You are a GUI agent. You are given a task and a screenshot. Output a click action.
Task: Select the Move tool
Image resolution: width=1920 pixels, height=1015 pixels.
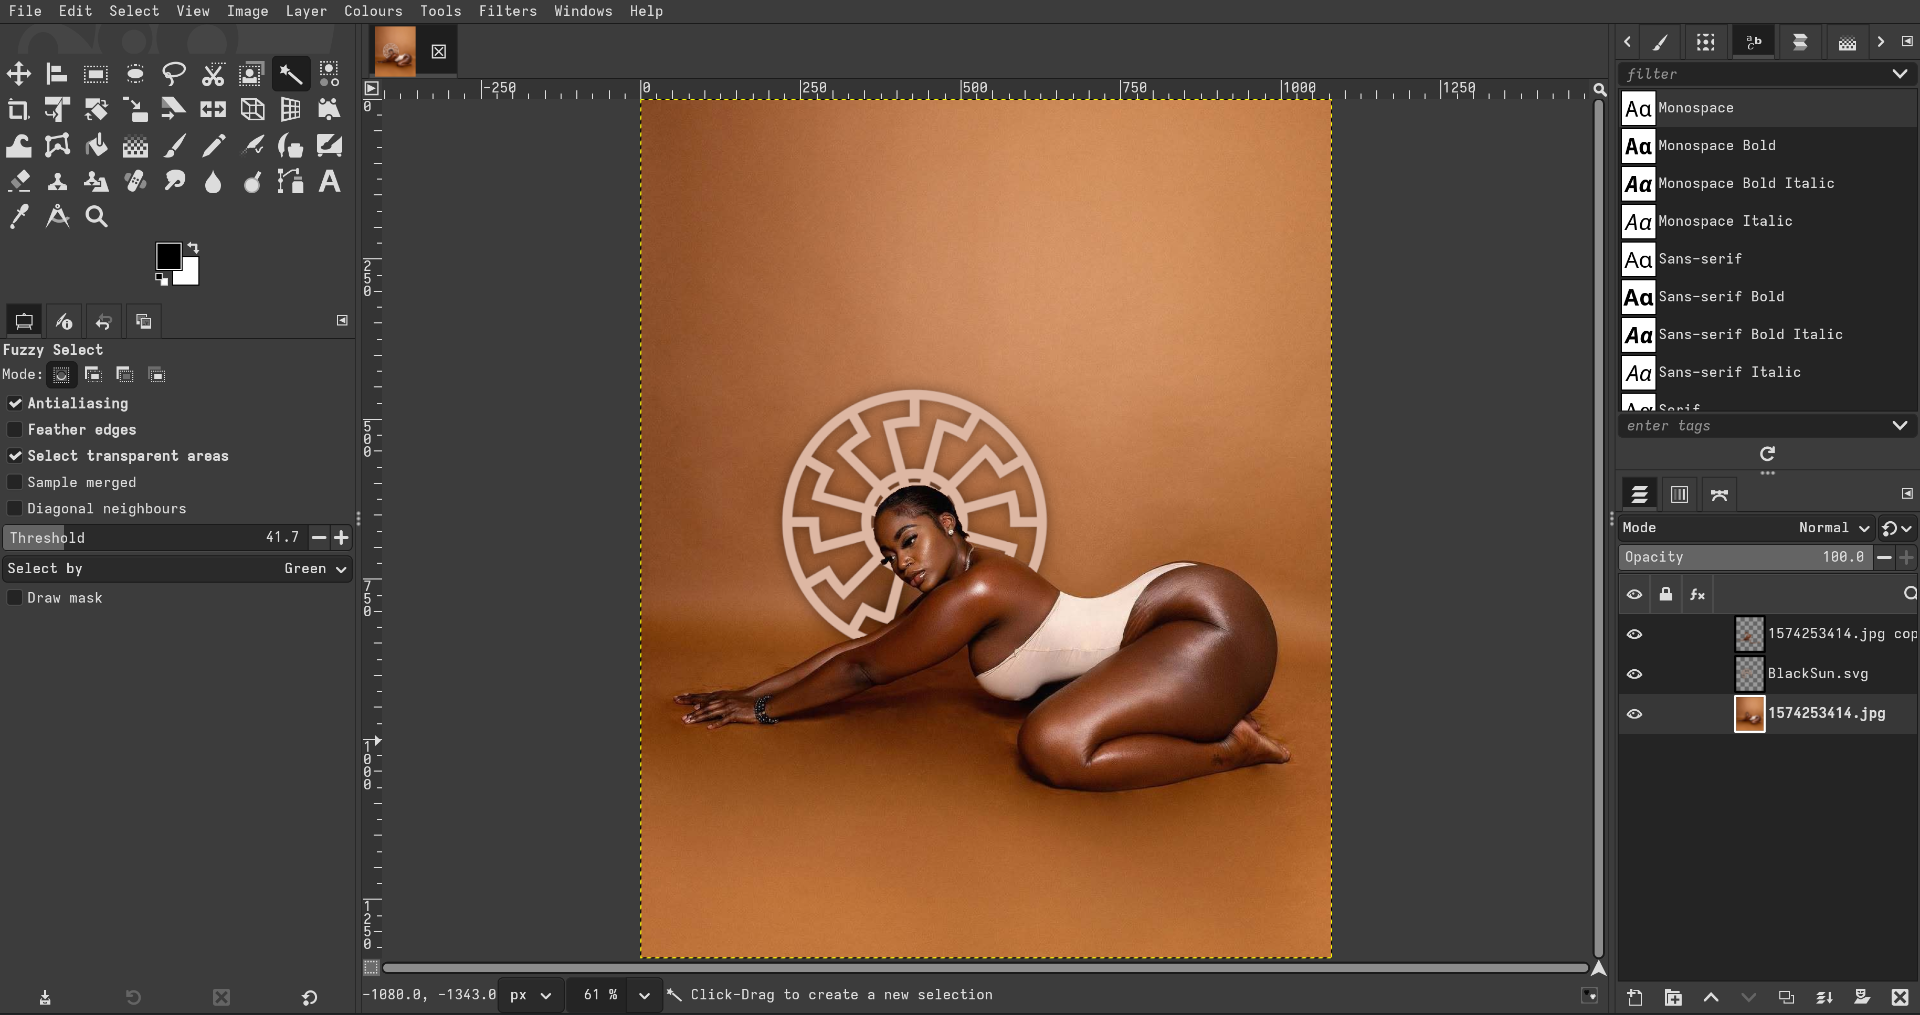19,74
